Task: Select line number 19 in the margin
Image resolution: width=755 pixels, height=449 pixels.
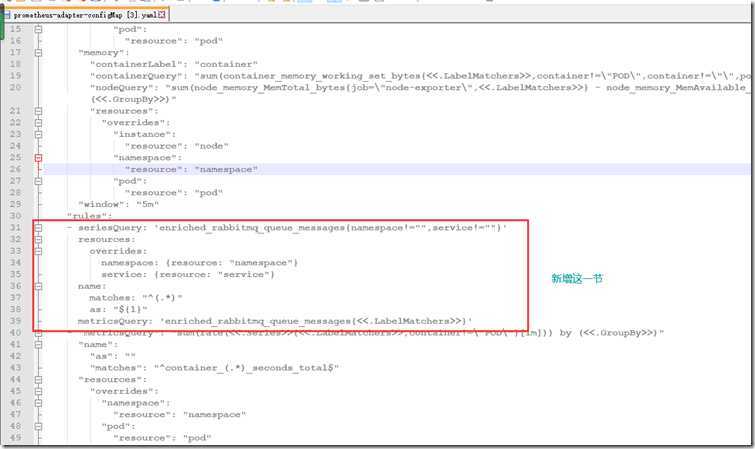Action: pos(15,76)
